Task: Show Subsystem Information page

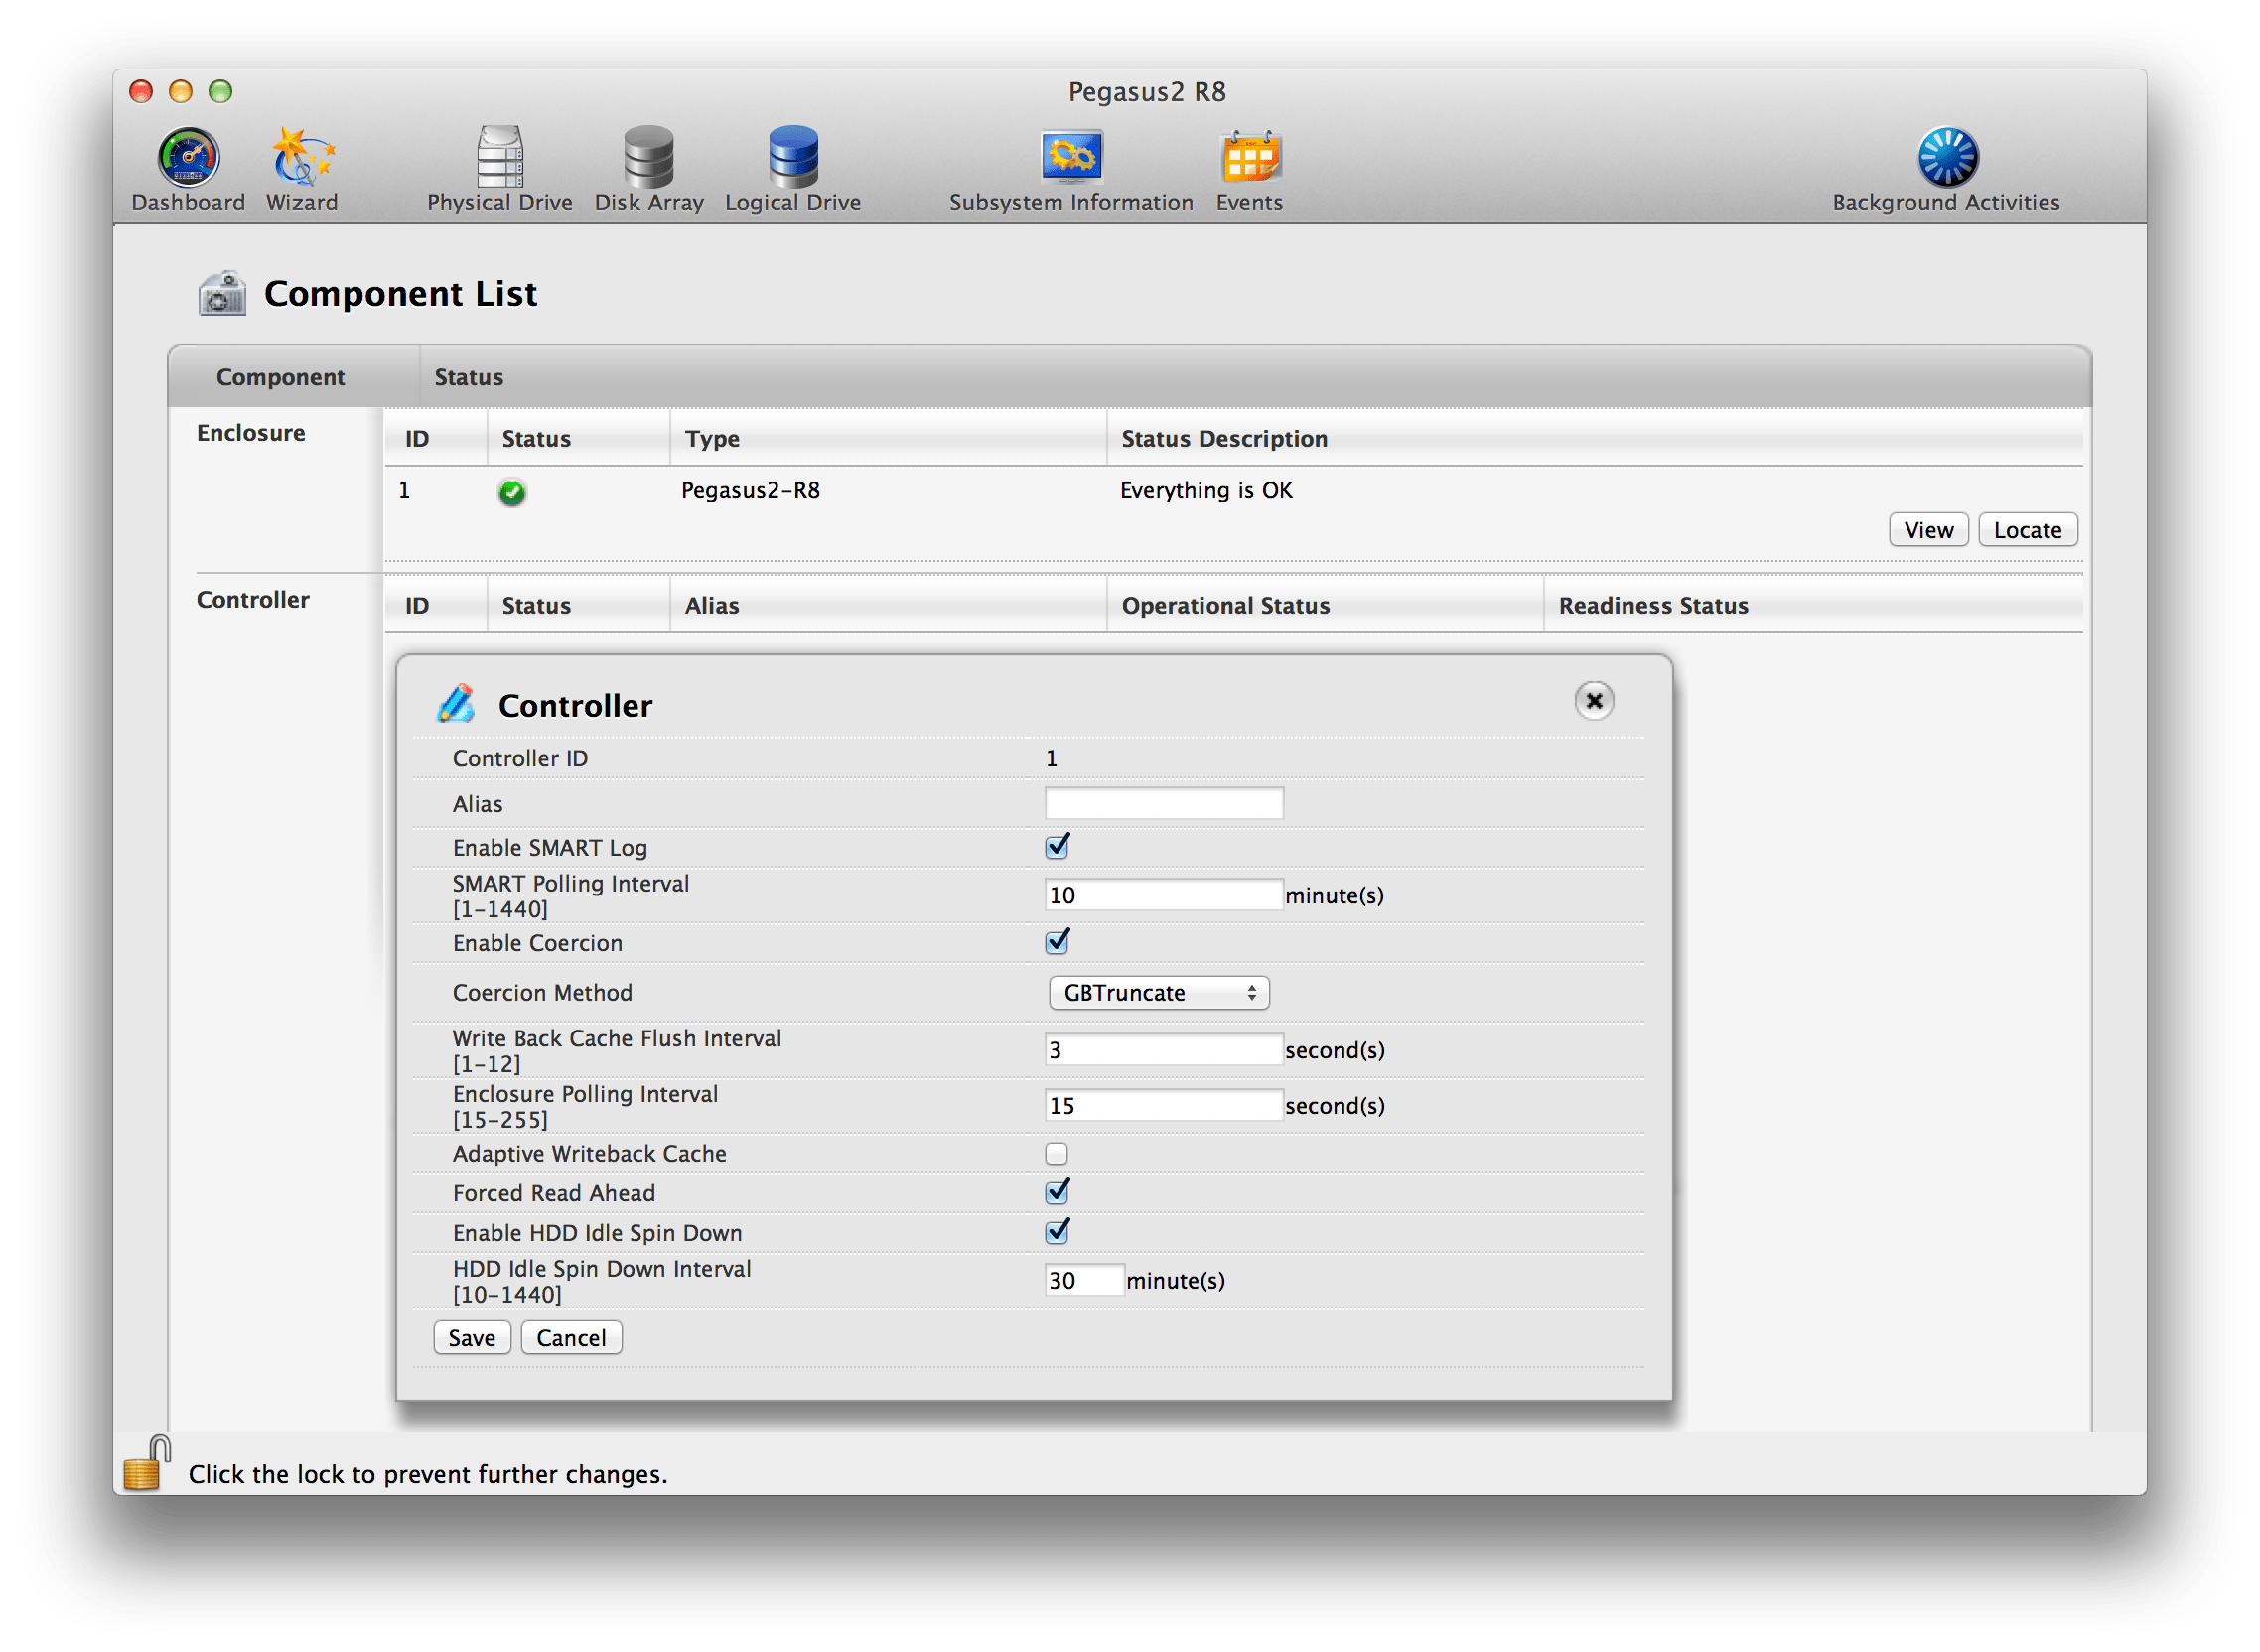Action: [1071, 158]
